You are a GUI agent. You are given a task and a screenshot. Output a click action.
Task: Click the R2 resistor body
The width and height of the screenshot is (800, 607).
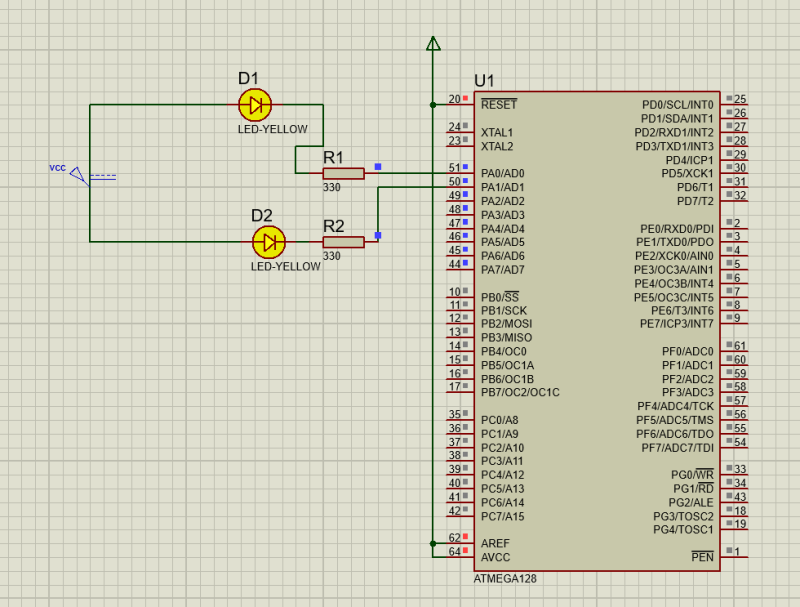343,241
